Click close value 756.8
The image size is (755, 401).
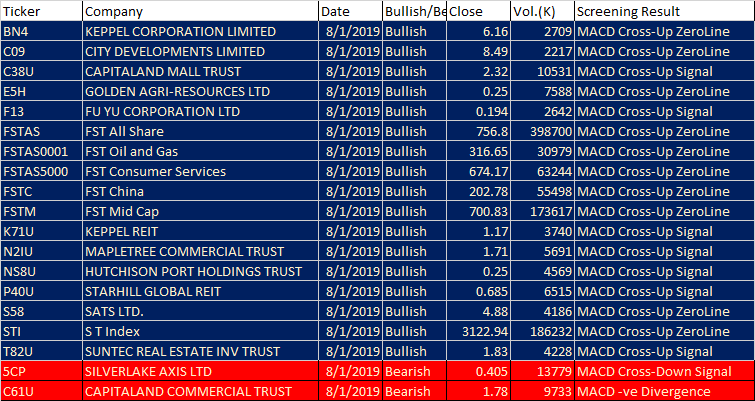click(479, 131)
